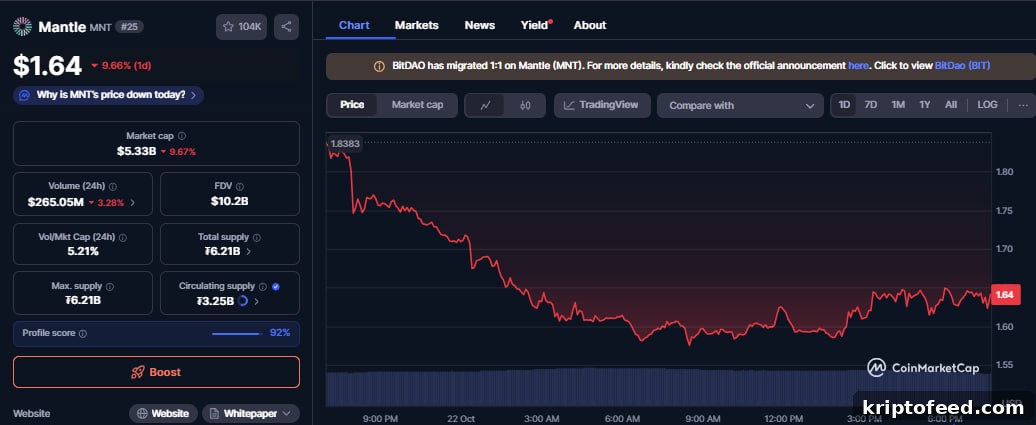Click the verified badge on Circulating supply
1036x425 pixels.
tap(276, 287)
